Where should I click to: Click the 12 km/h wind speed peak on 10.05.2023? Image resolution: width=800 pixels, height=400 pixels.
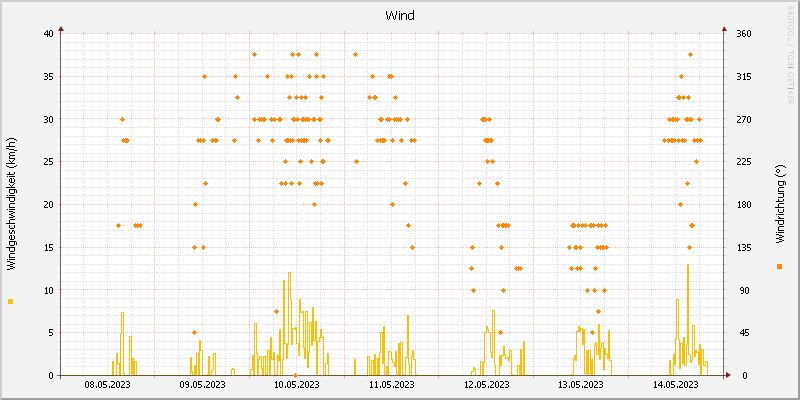coord(289,273)
